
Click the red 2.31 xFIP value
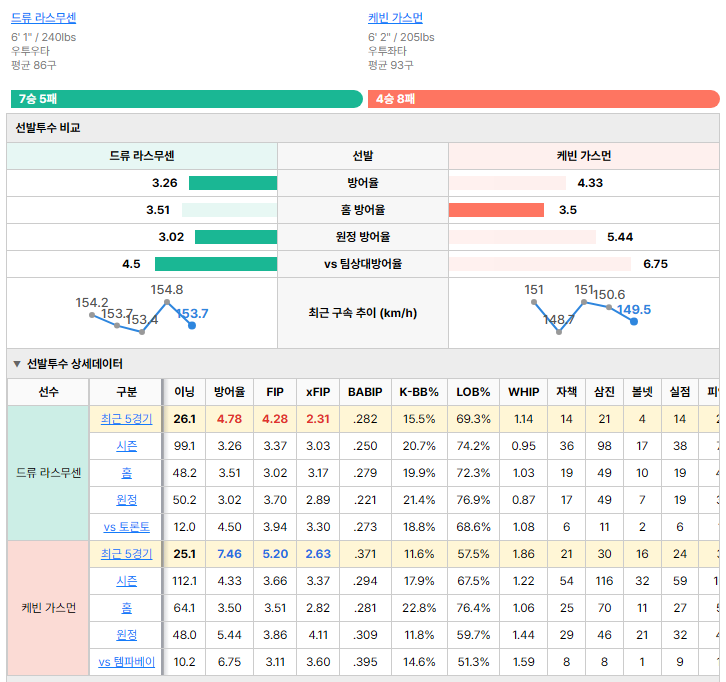point(318,419)
